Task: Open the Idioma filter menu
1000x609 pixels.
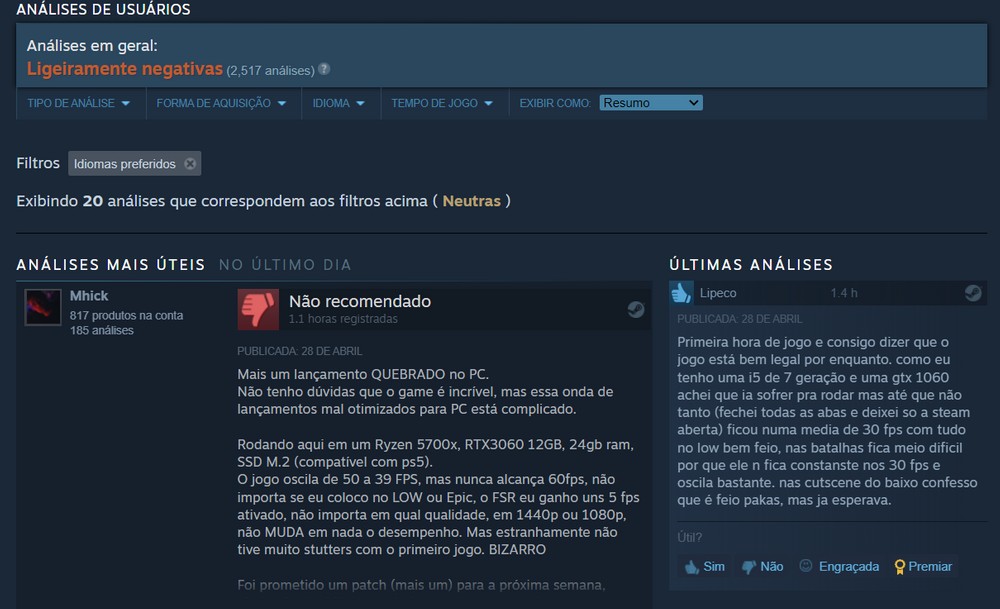Action: click(339, 103)
